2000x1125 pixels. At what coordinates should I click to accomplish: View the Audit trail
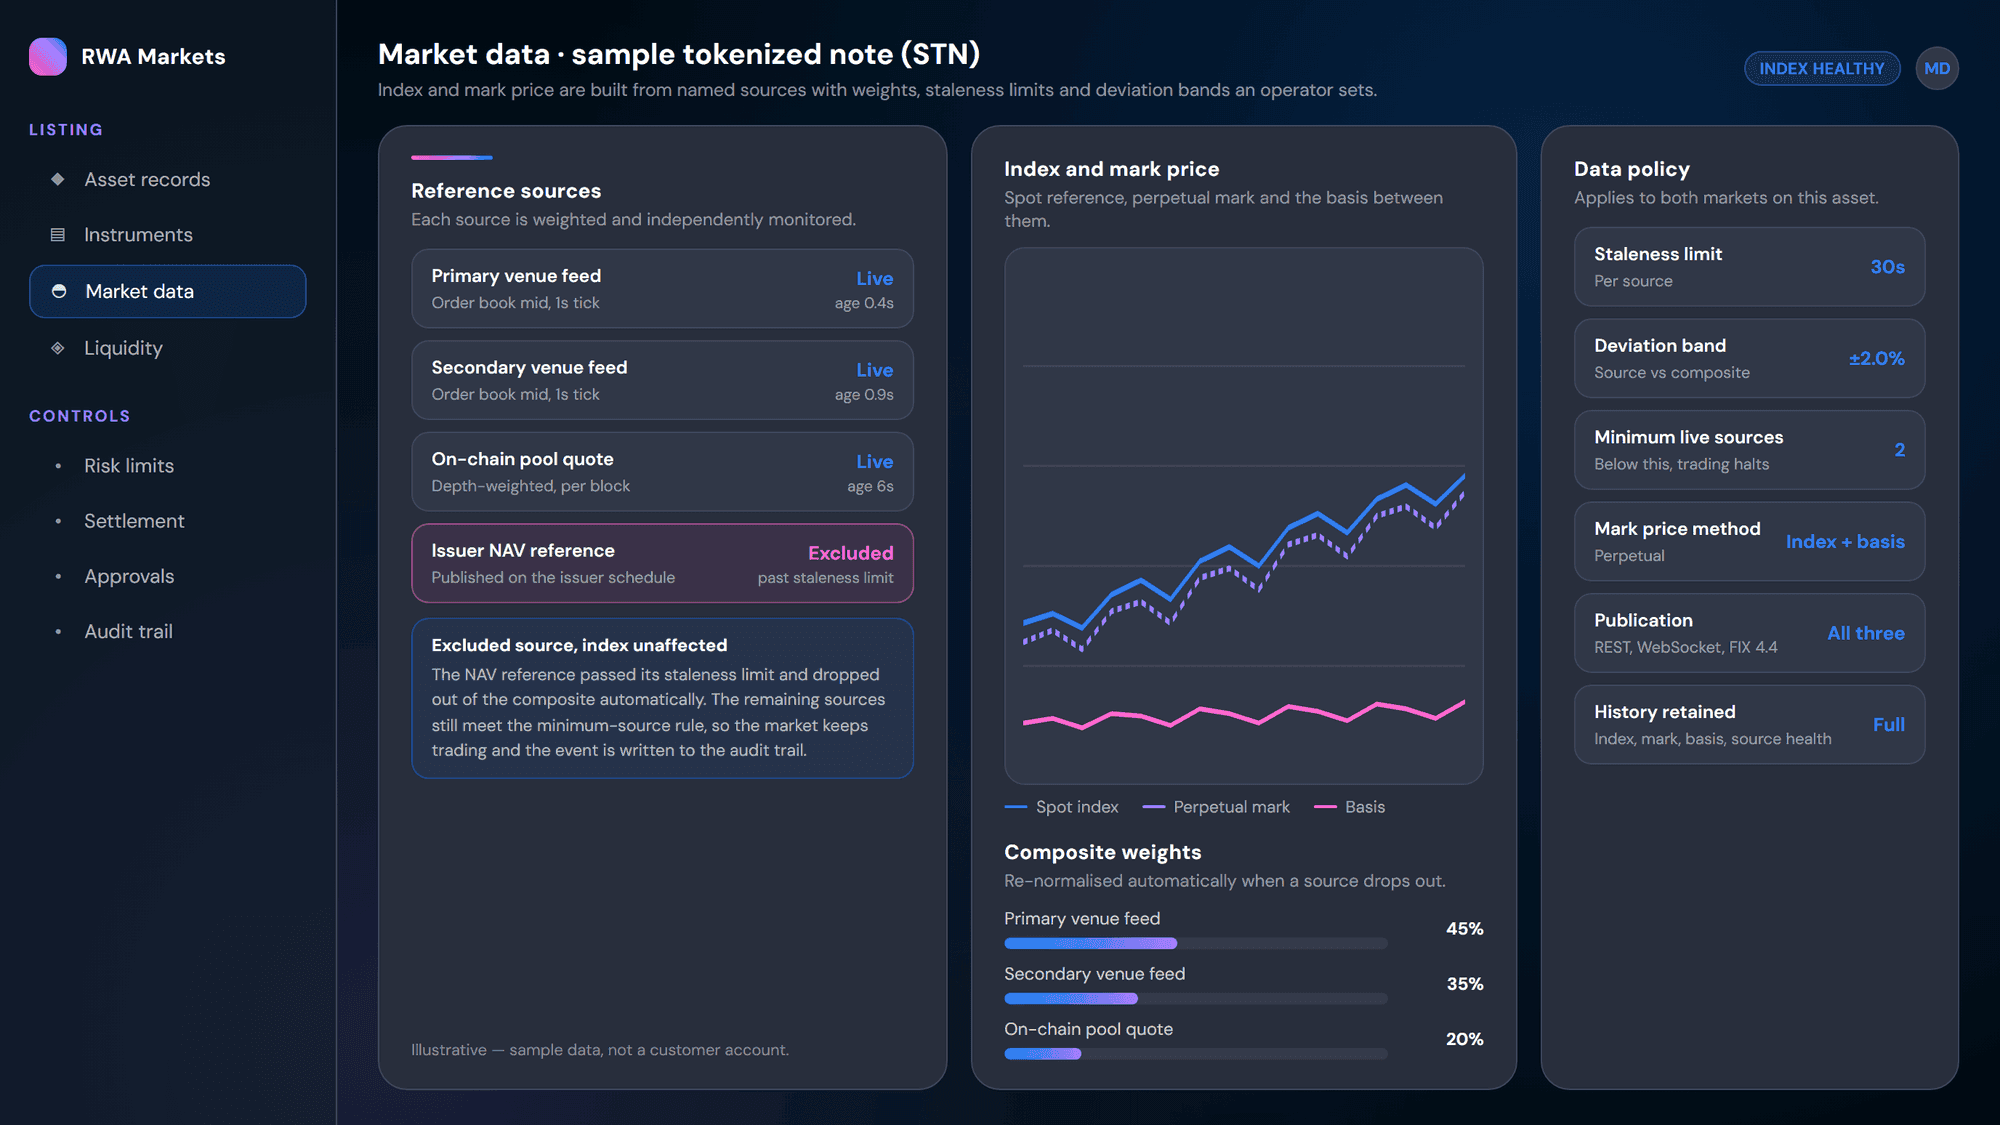pyautogui.click(x=167, y=632)
